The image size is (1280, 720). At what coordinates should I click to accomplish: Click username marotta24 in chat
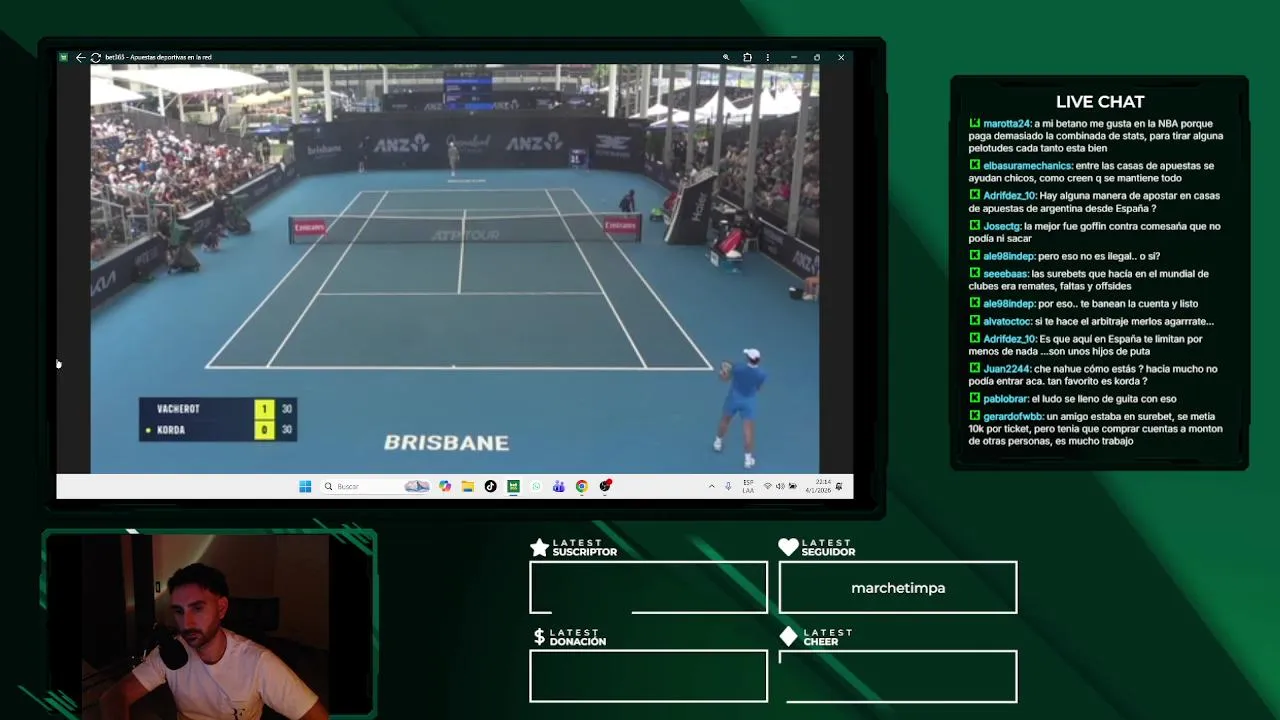(x=1006, y=124)
